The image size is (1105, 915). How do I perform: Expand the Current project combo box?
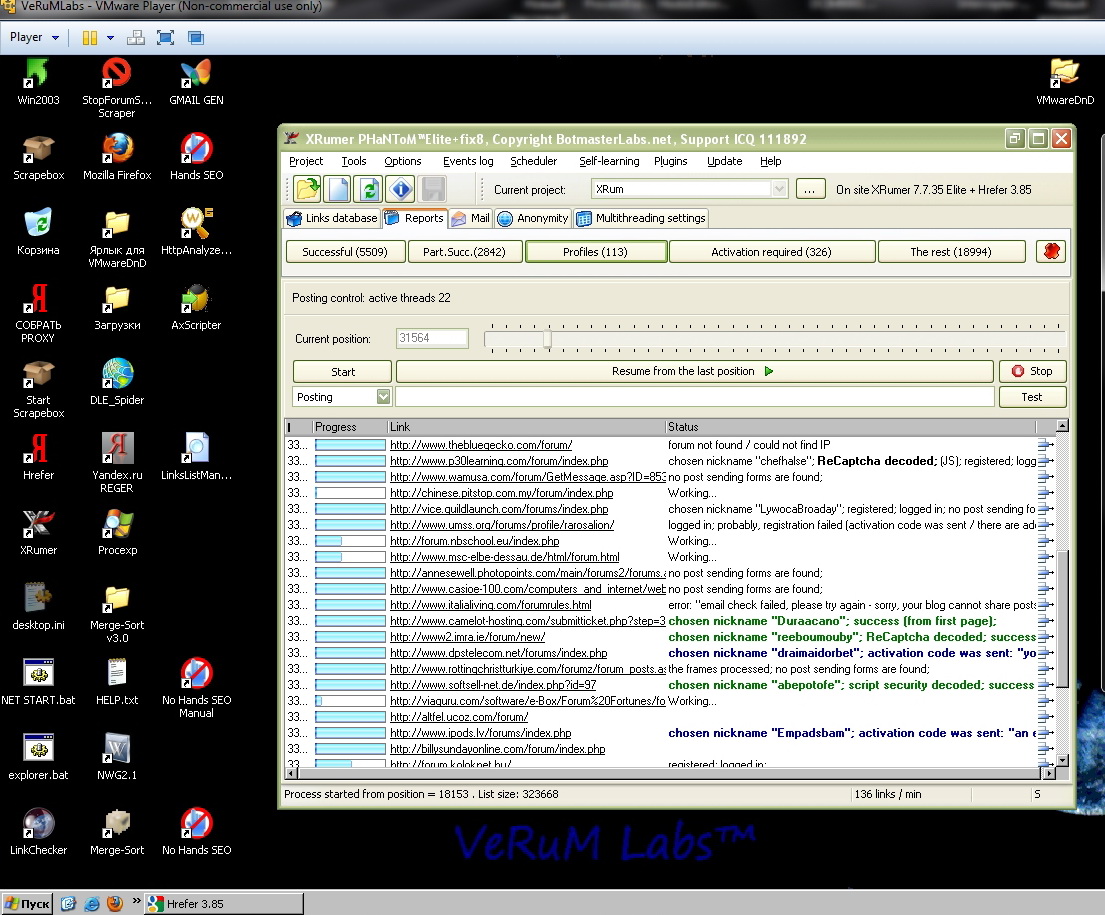[779, 189]
